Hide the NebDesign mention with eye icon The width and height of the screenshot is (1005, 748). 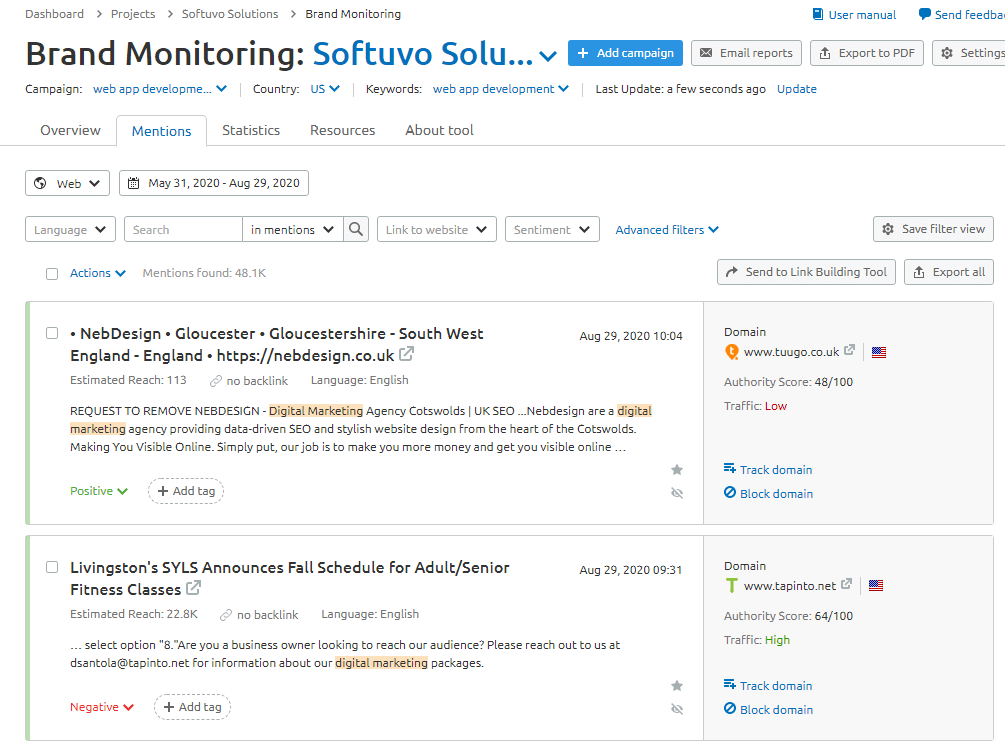click(x=677, y=493)
